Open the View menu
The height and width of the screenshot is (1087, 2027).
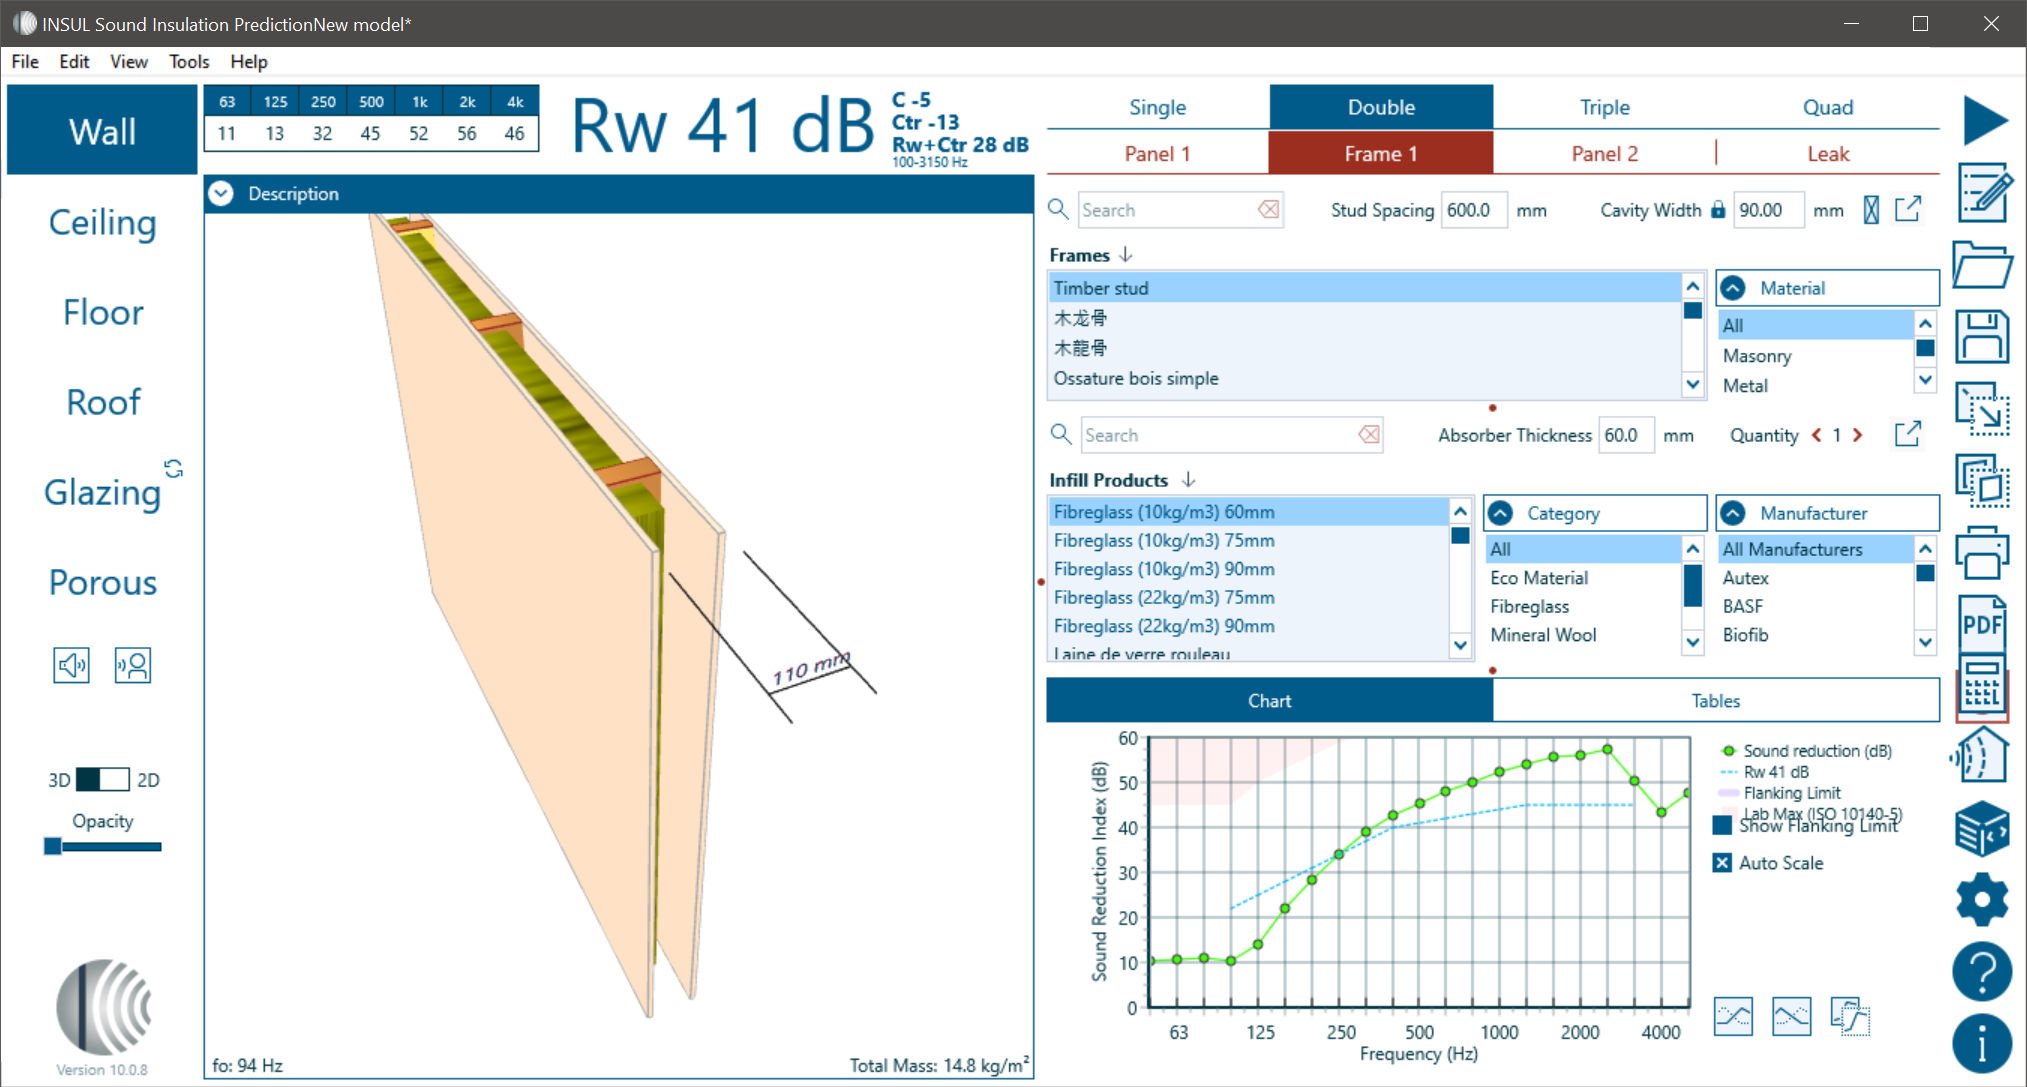pyautogui.click(x=129, y=61)
